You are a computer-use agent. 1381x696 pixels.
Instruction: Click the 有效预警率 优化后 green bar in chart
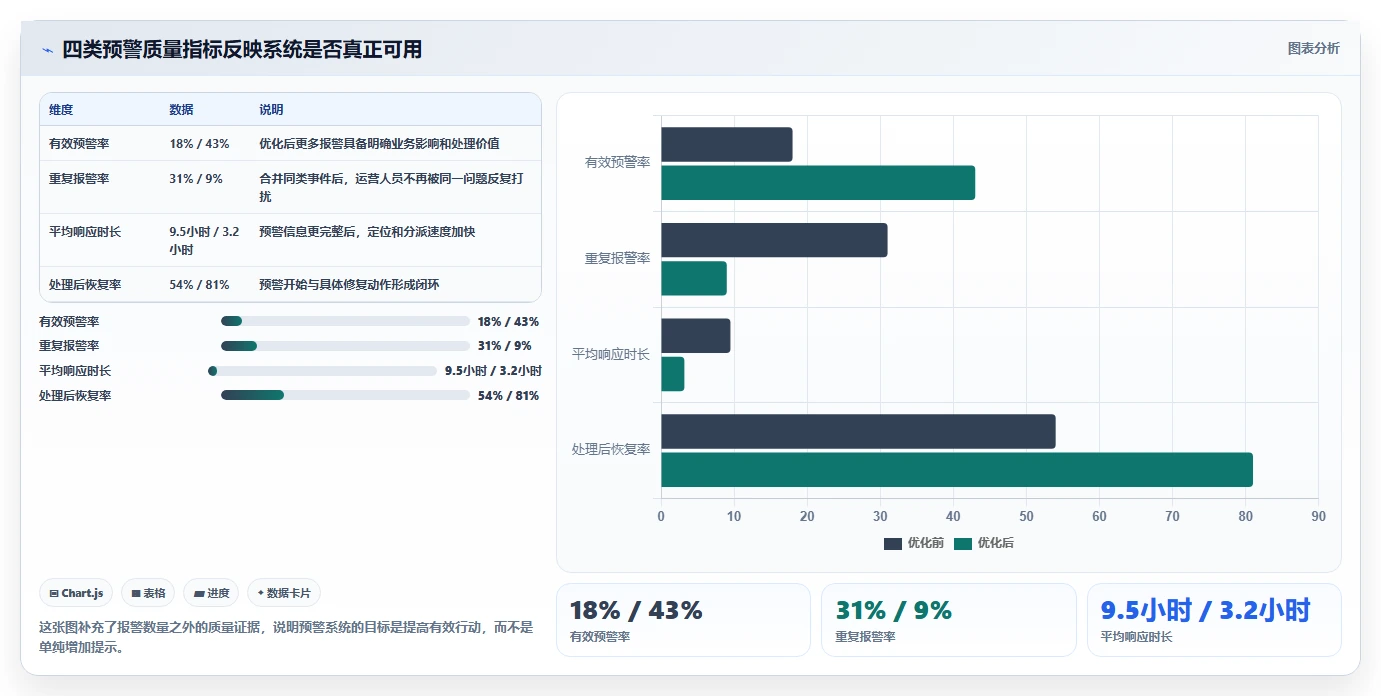tap(818, 183)
